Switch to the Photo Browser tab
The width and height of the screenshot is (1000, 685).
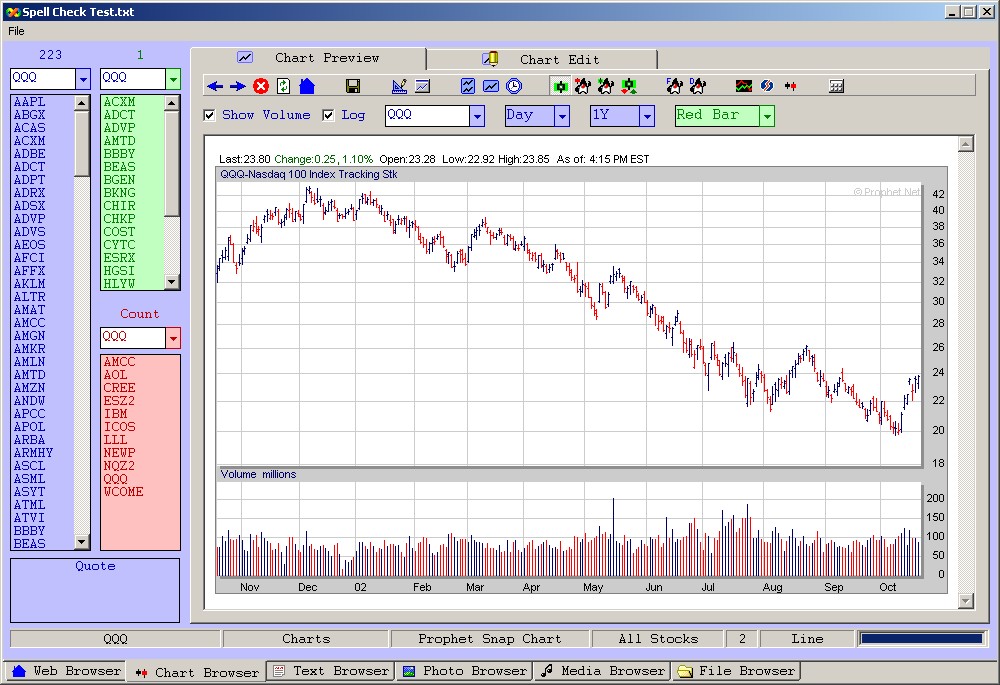click(464, 671)
